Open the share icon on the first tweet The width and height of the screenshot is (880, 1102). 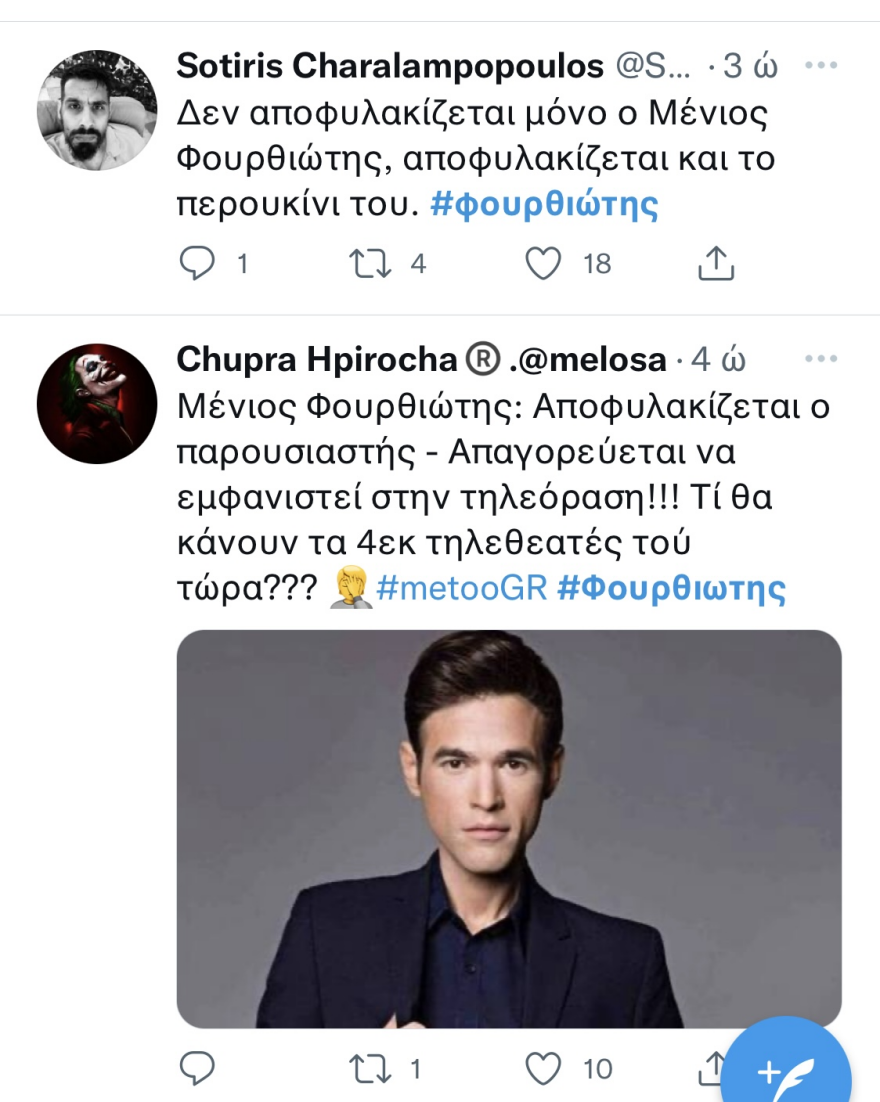716,263
